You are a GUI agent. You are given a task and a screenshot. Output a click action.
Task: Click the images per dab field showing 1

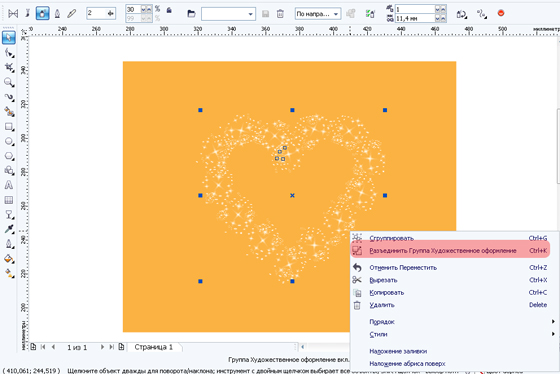(415, 9)
